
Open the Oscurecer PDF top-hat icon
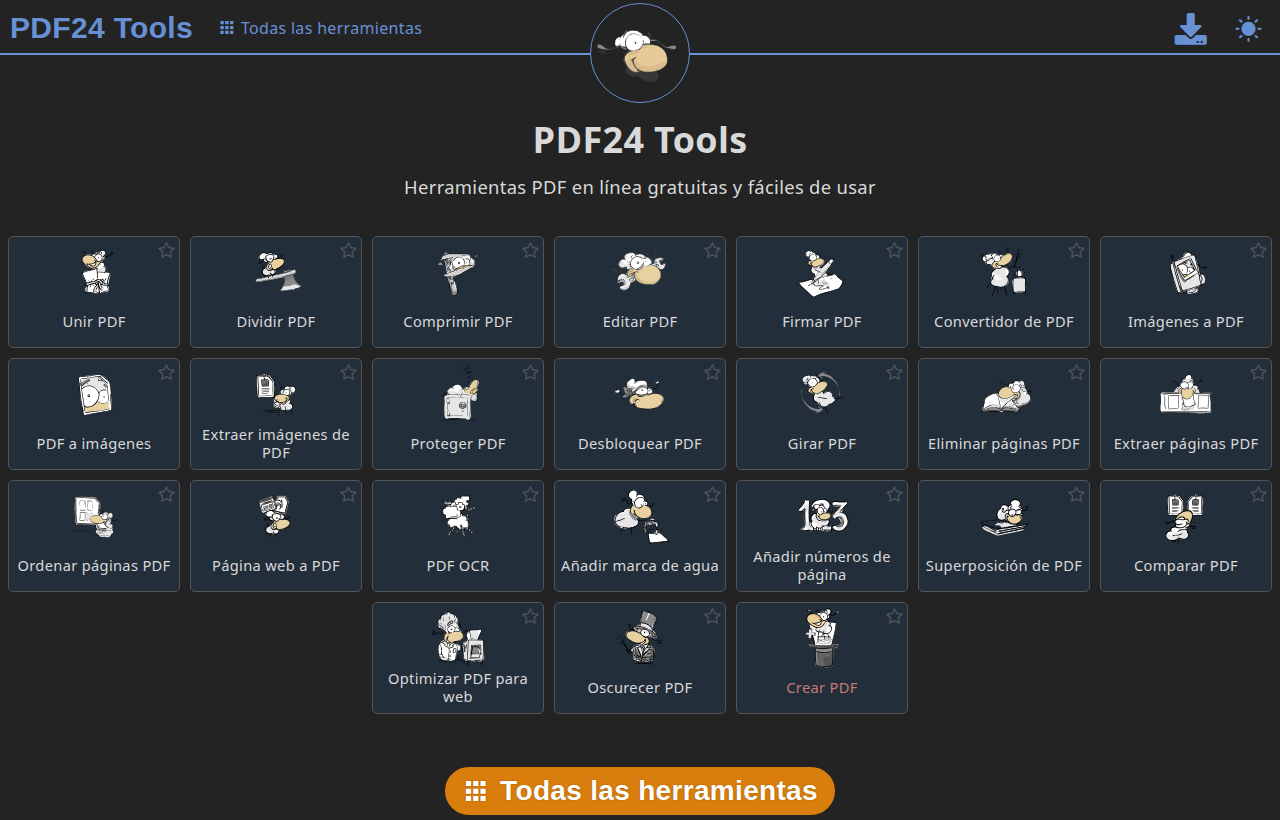tap(640, 638)
